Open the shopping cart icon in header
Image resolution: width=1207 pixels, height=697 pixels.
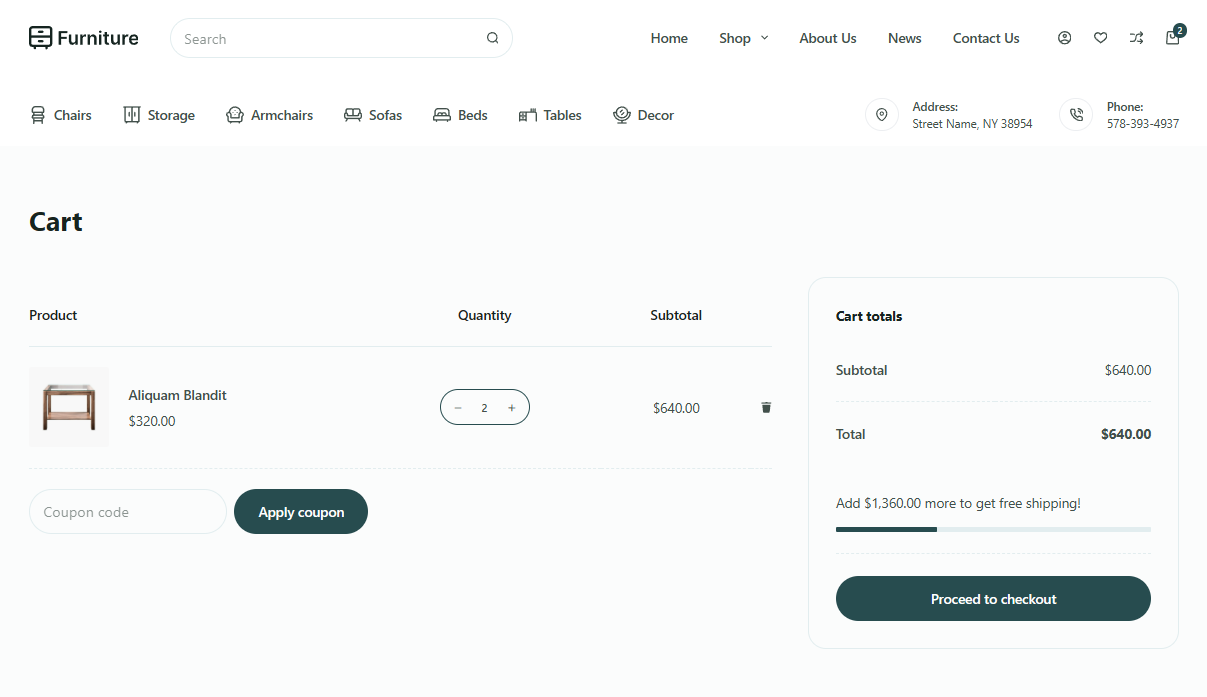pos(1172,38)
